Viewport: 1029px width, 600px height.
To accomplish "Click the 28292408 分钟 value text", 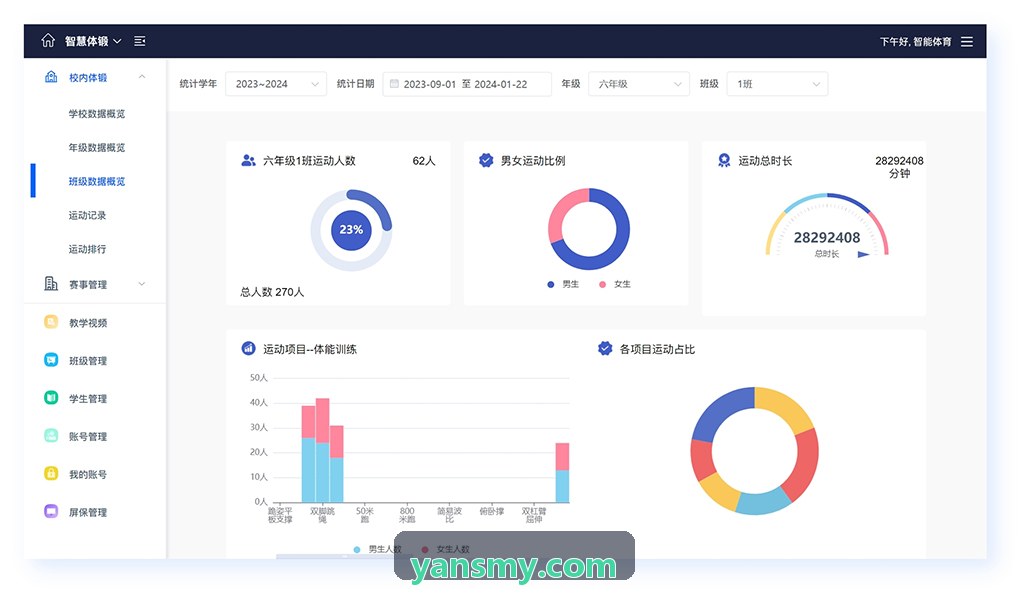I will point(899,167).
